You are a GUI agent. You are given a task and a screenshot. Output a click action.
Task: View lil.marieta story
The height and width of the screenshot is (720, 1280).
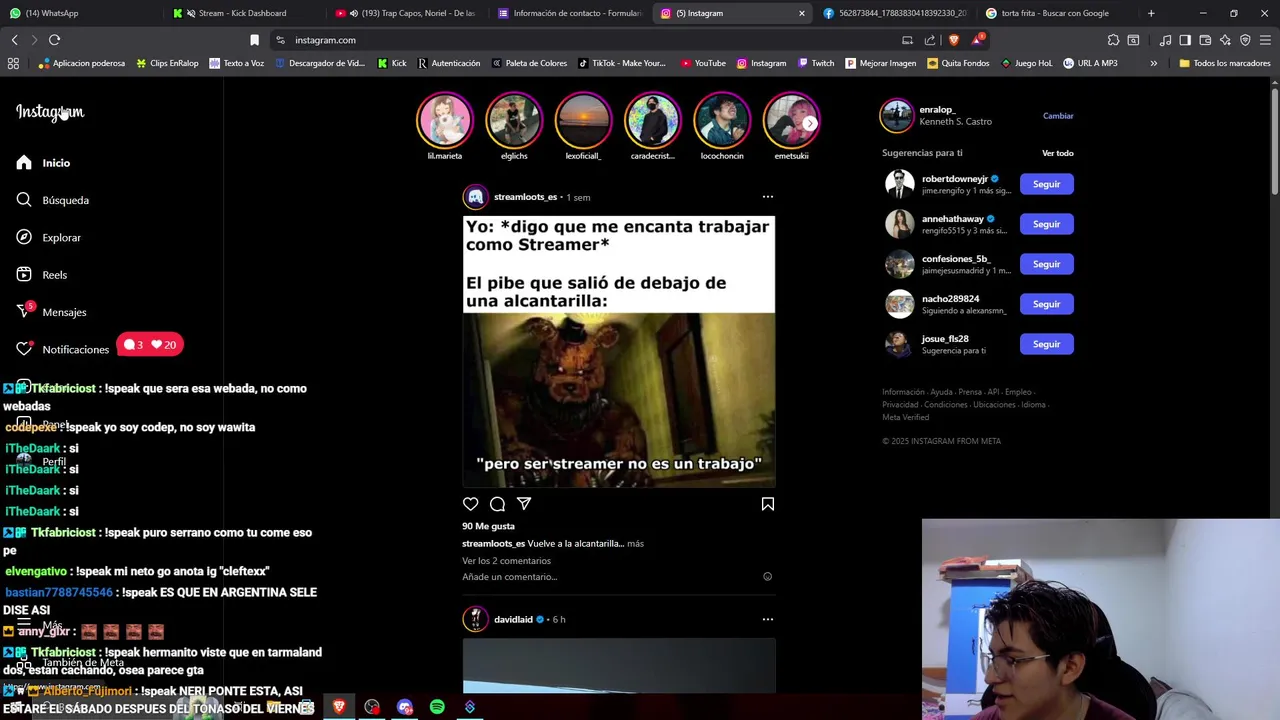coord(445,120)
